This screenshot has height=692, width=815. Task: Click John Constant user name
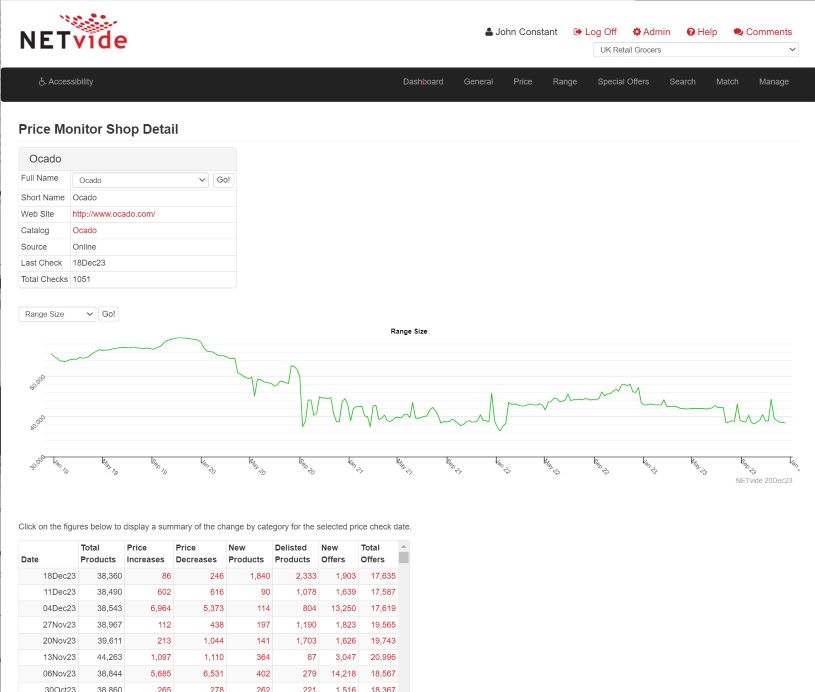click(x=526, y=32)
